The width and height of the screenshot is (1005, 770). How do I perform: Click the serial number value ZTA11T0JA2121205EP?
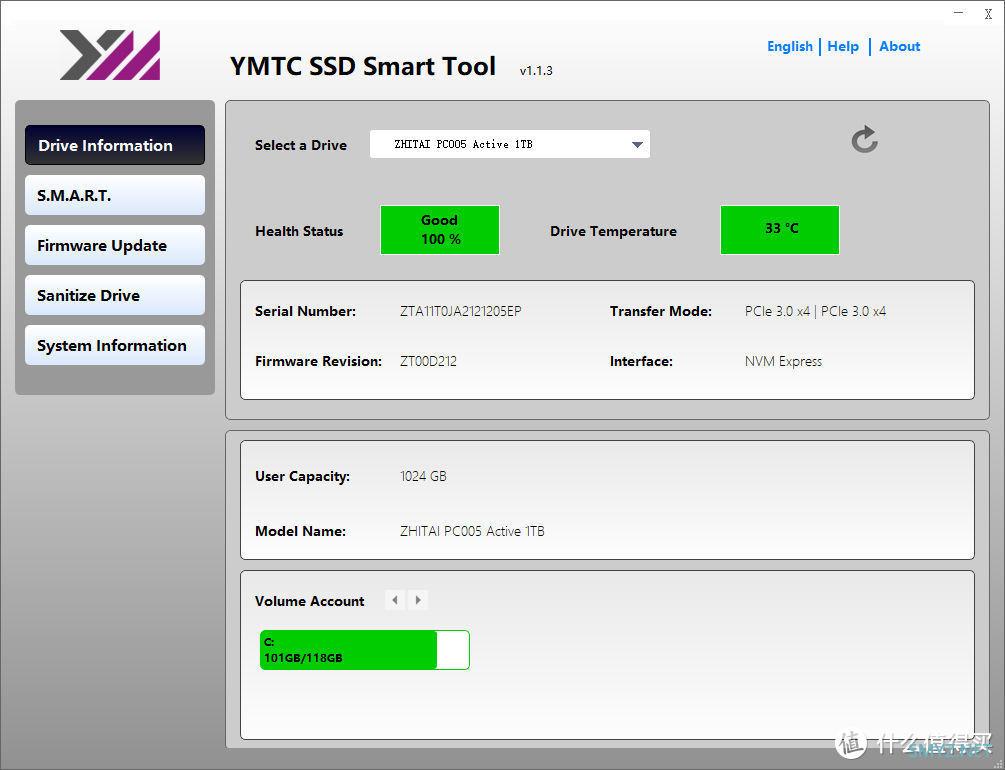pos(460,311)
